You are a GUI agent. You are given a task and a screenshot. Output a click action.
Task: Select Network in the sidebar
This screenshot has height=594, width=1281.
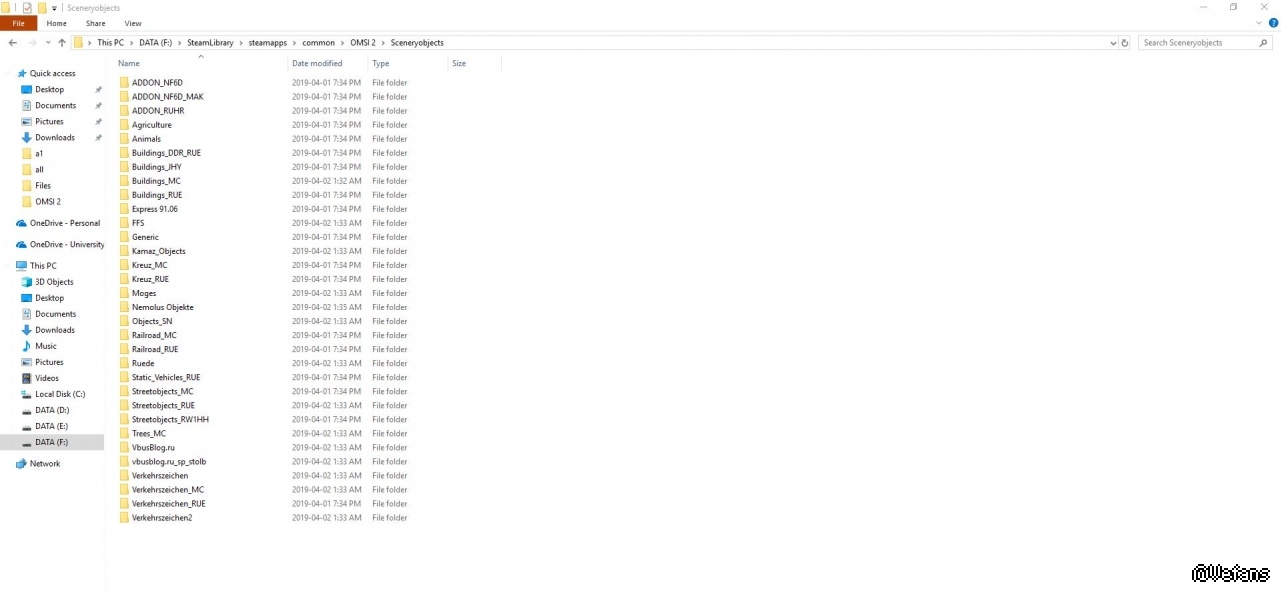click(x=44, y=464)
